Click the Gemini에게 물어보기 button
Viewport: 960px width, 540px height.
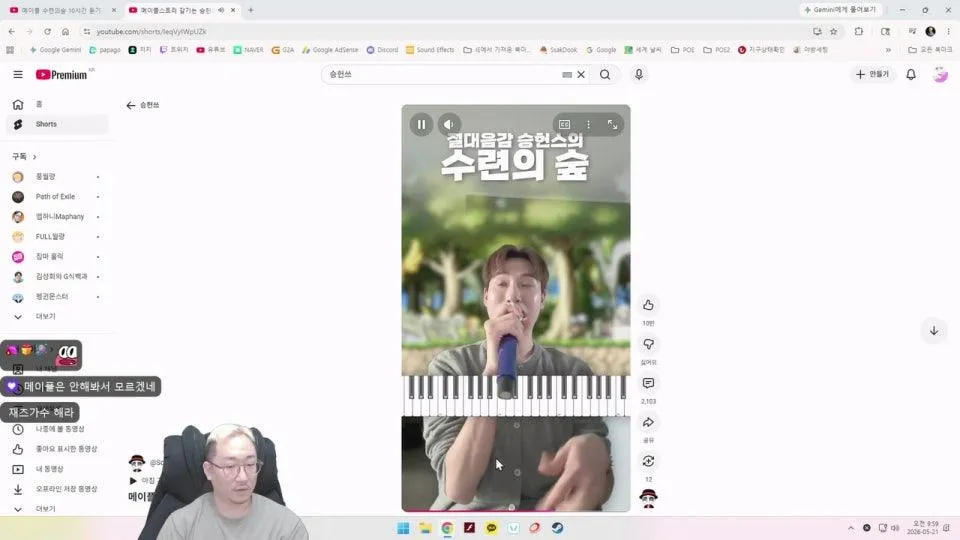click(840, 10)
